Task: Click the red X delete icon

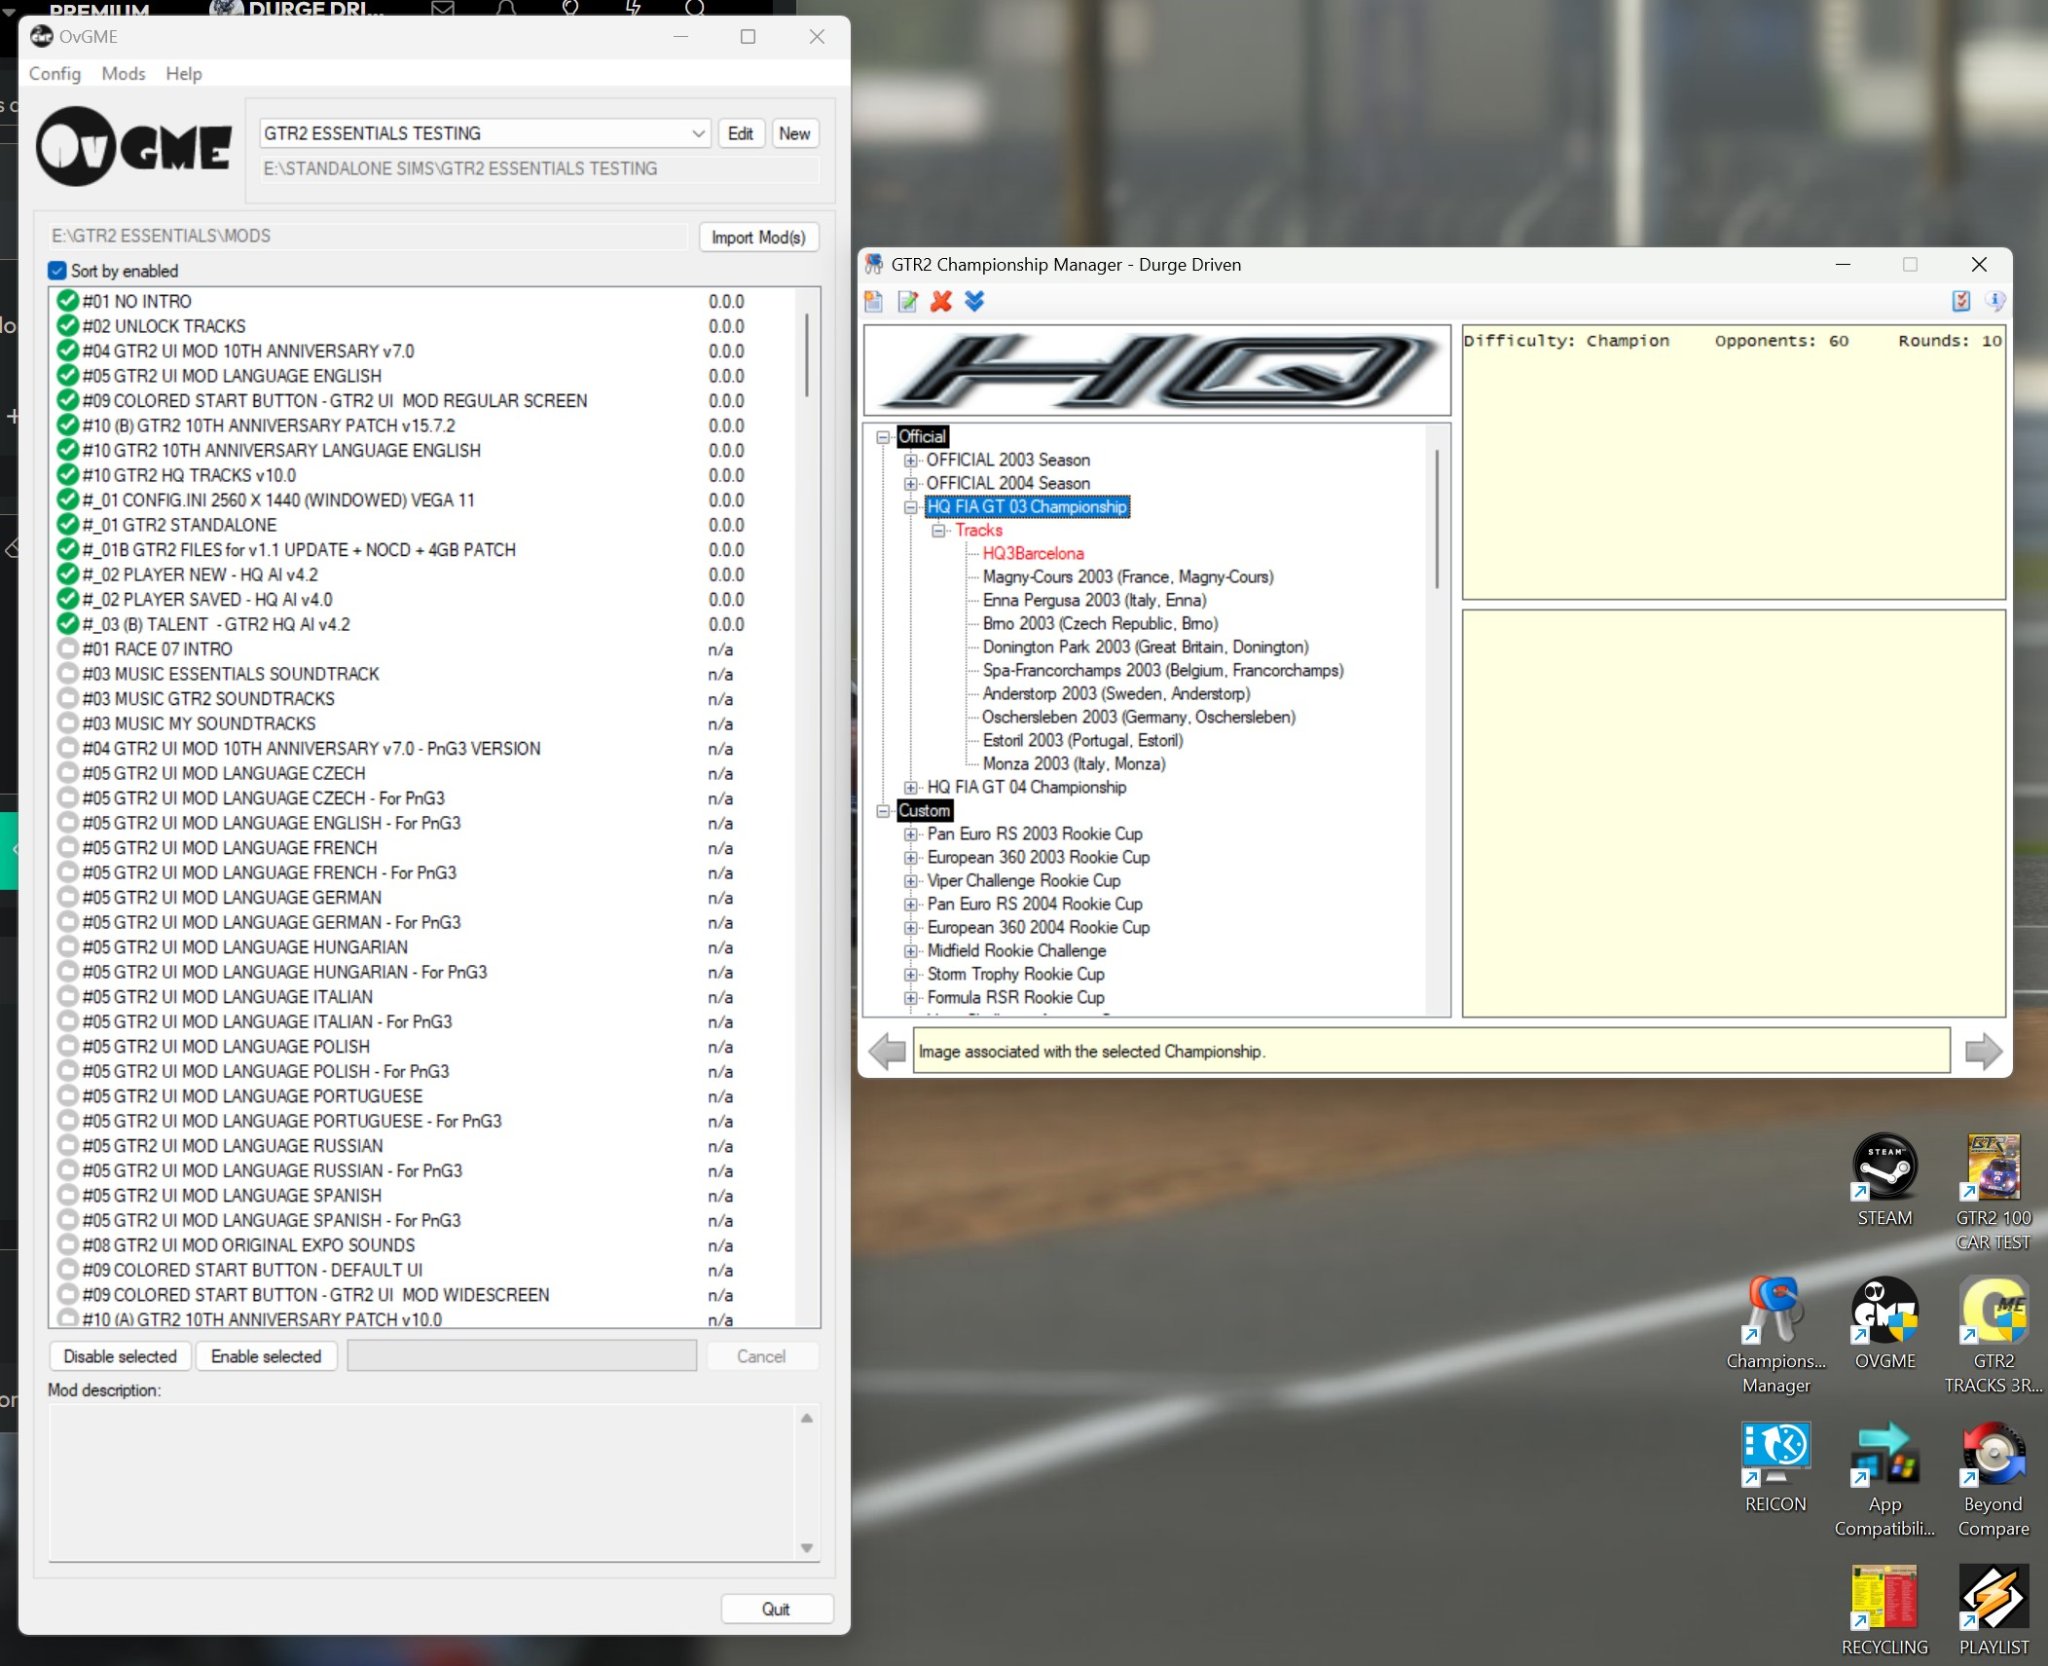Action: pyautogui.click(x=941, y=301)
